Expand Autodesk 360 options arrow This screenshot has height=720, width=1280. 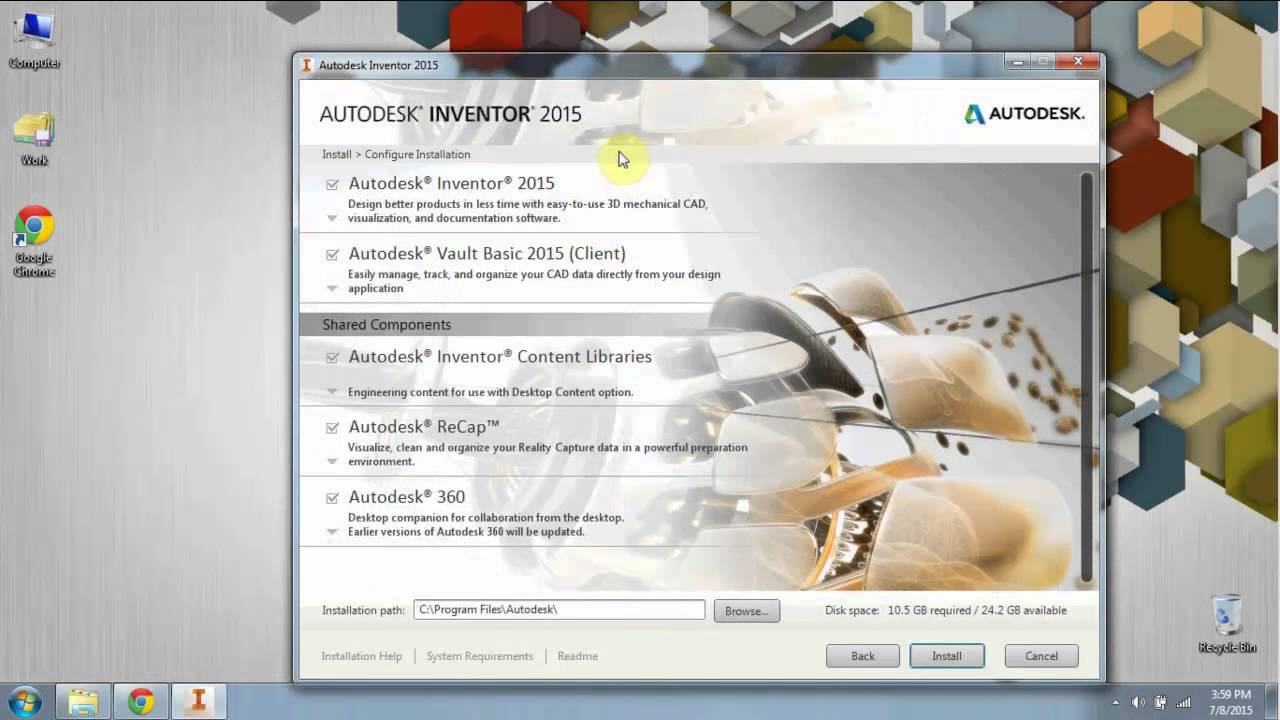point(332,531)
